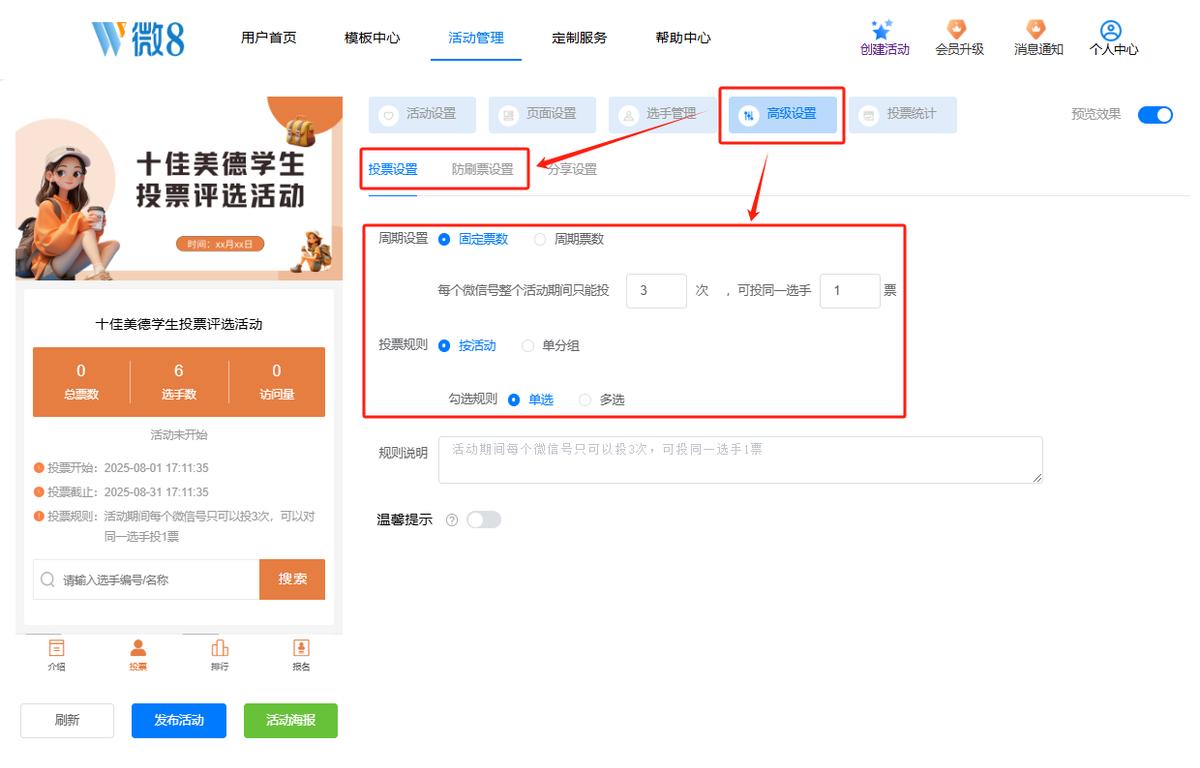Open 模板中心 in top navigation
Image resolution: width=1200 pixels, height=768 pixels.
click(x=372, y=38)
